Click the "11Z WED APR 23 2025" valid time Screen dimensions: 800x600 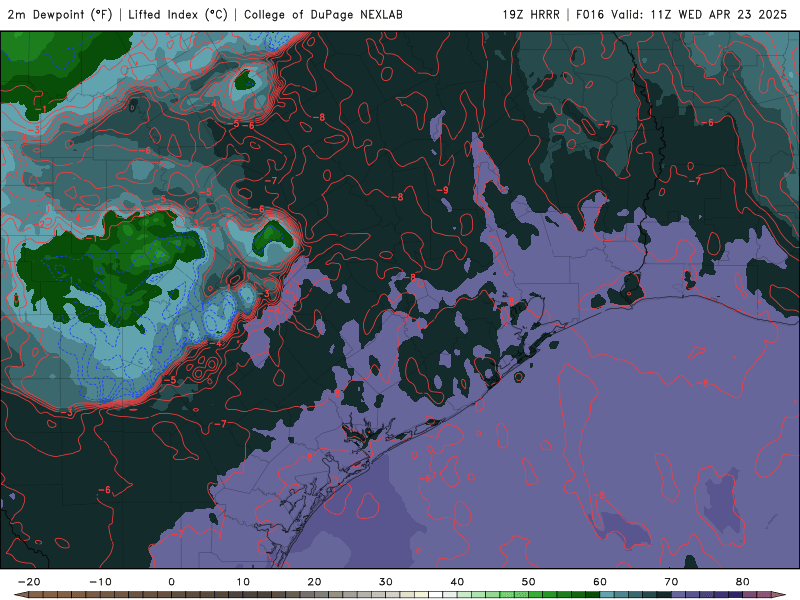click(719, 15)
